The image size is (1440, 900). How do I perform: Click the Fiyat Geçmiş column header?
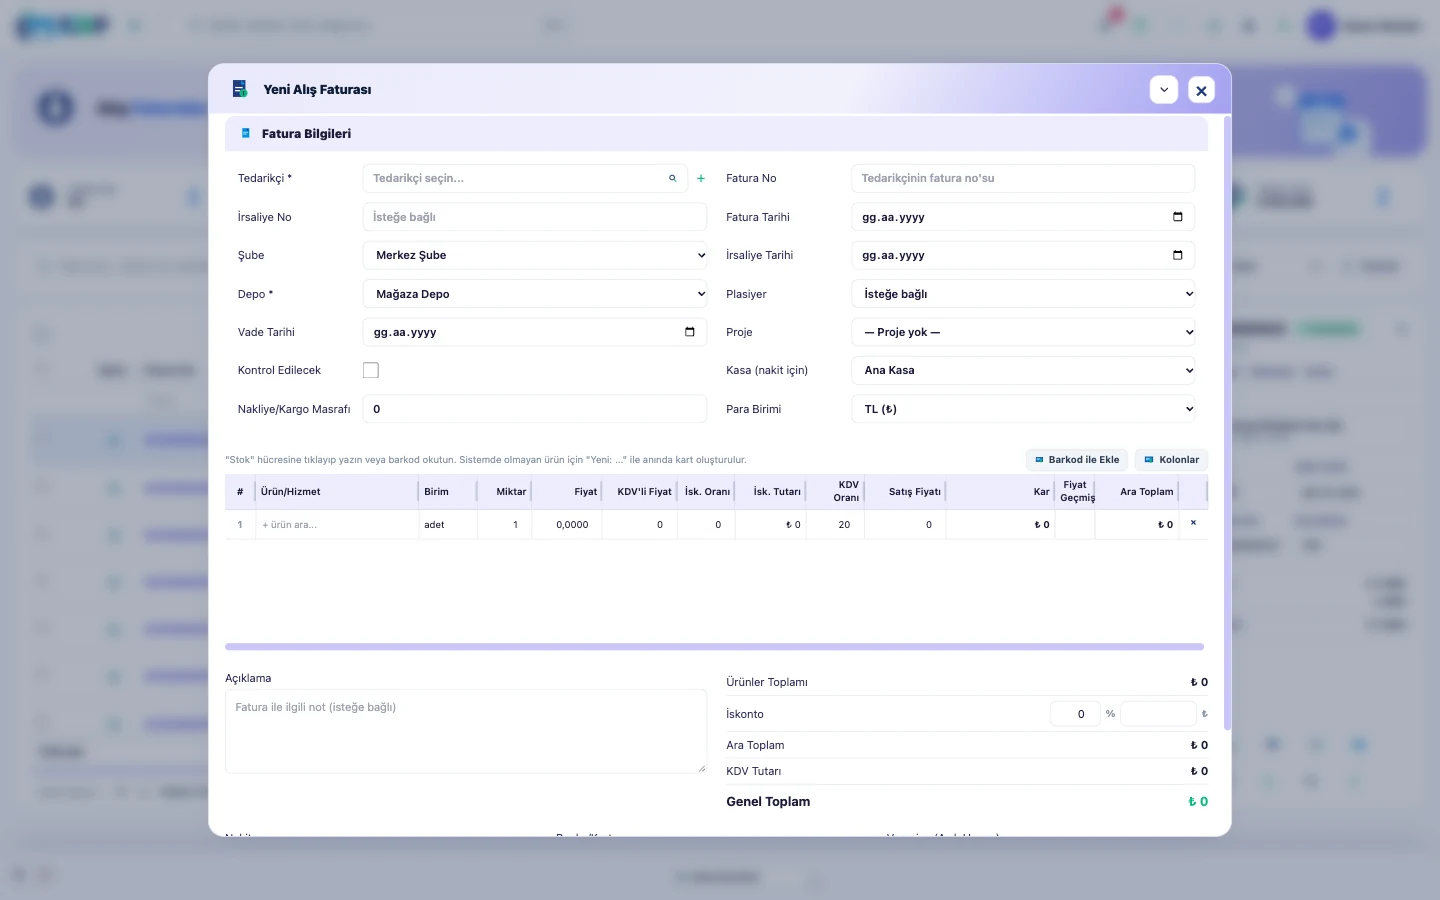1075,492
